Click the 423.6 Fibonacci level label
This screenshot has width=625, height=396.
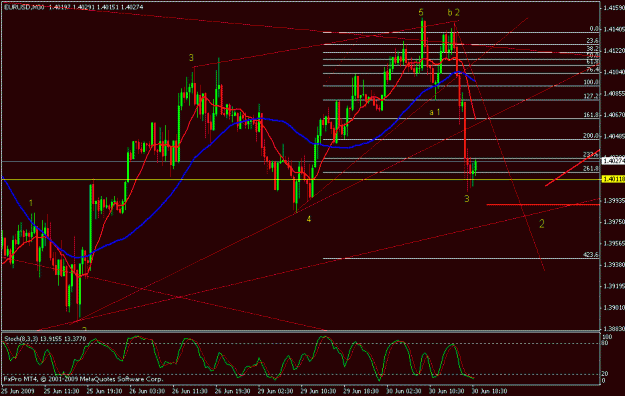[x=591, y=254]
